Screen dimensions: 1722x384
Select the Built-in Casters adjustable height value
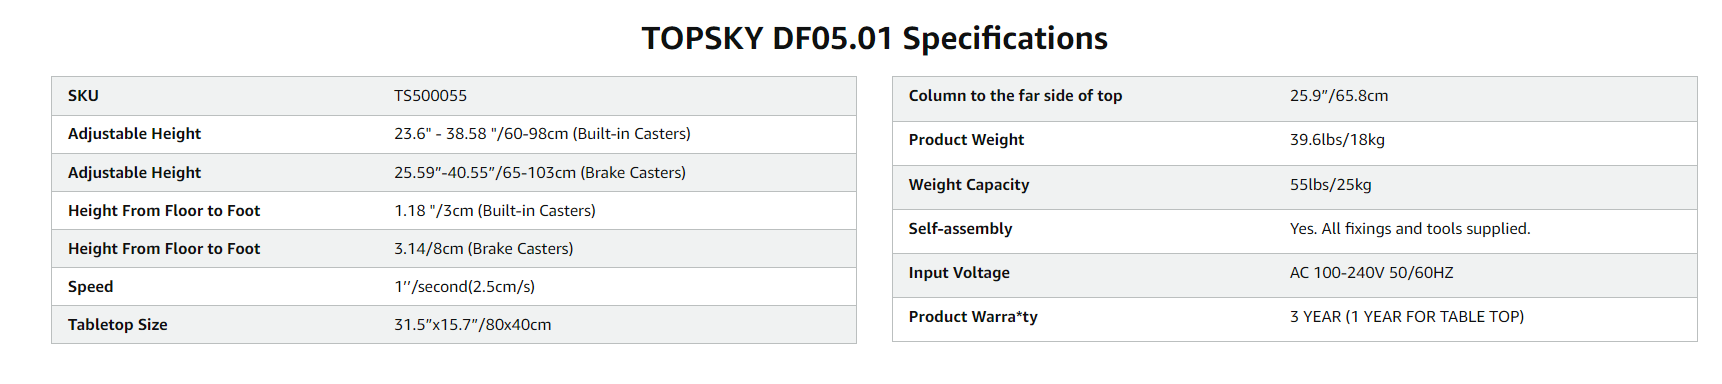(x=542, y=134)
